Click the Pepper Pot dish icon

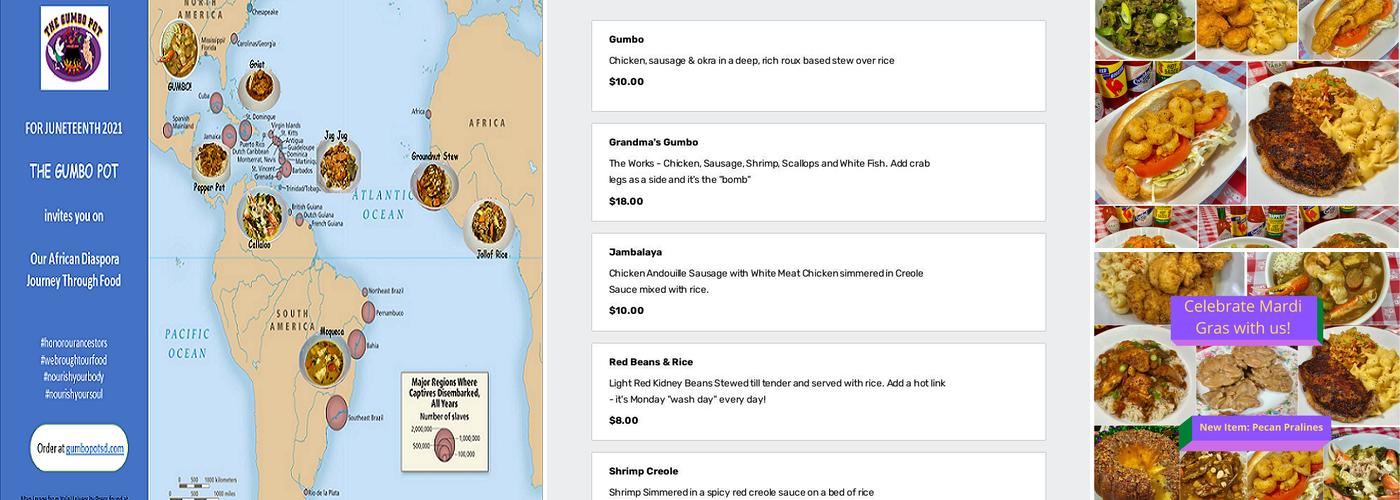[x=212, y=158]
